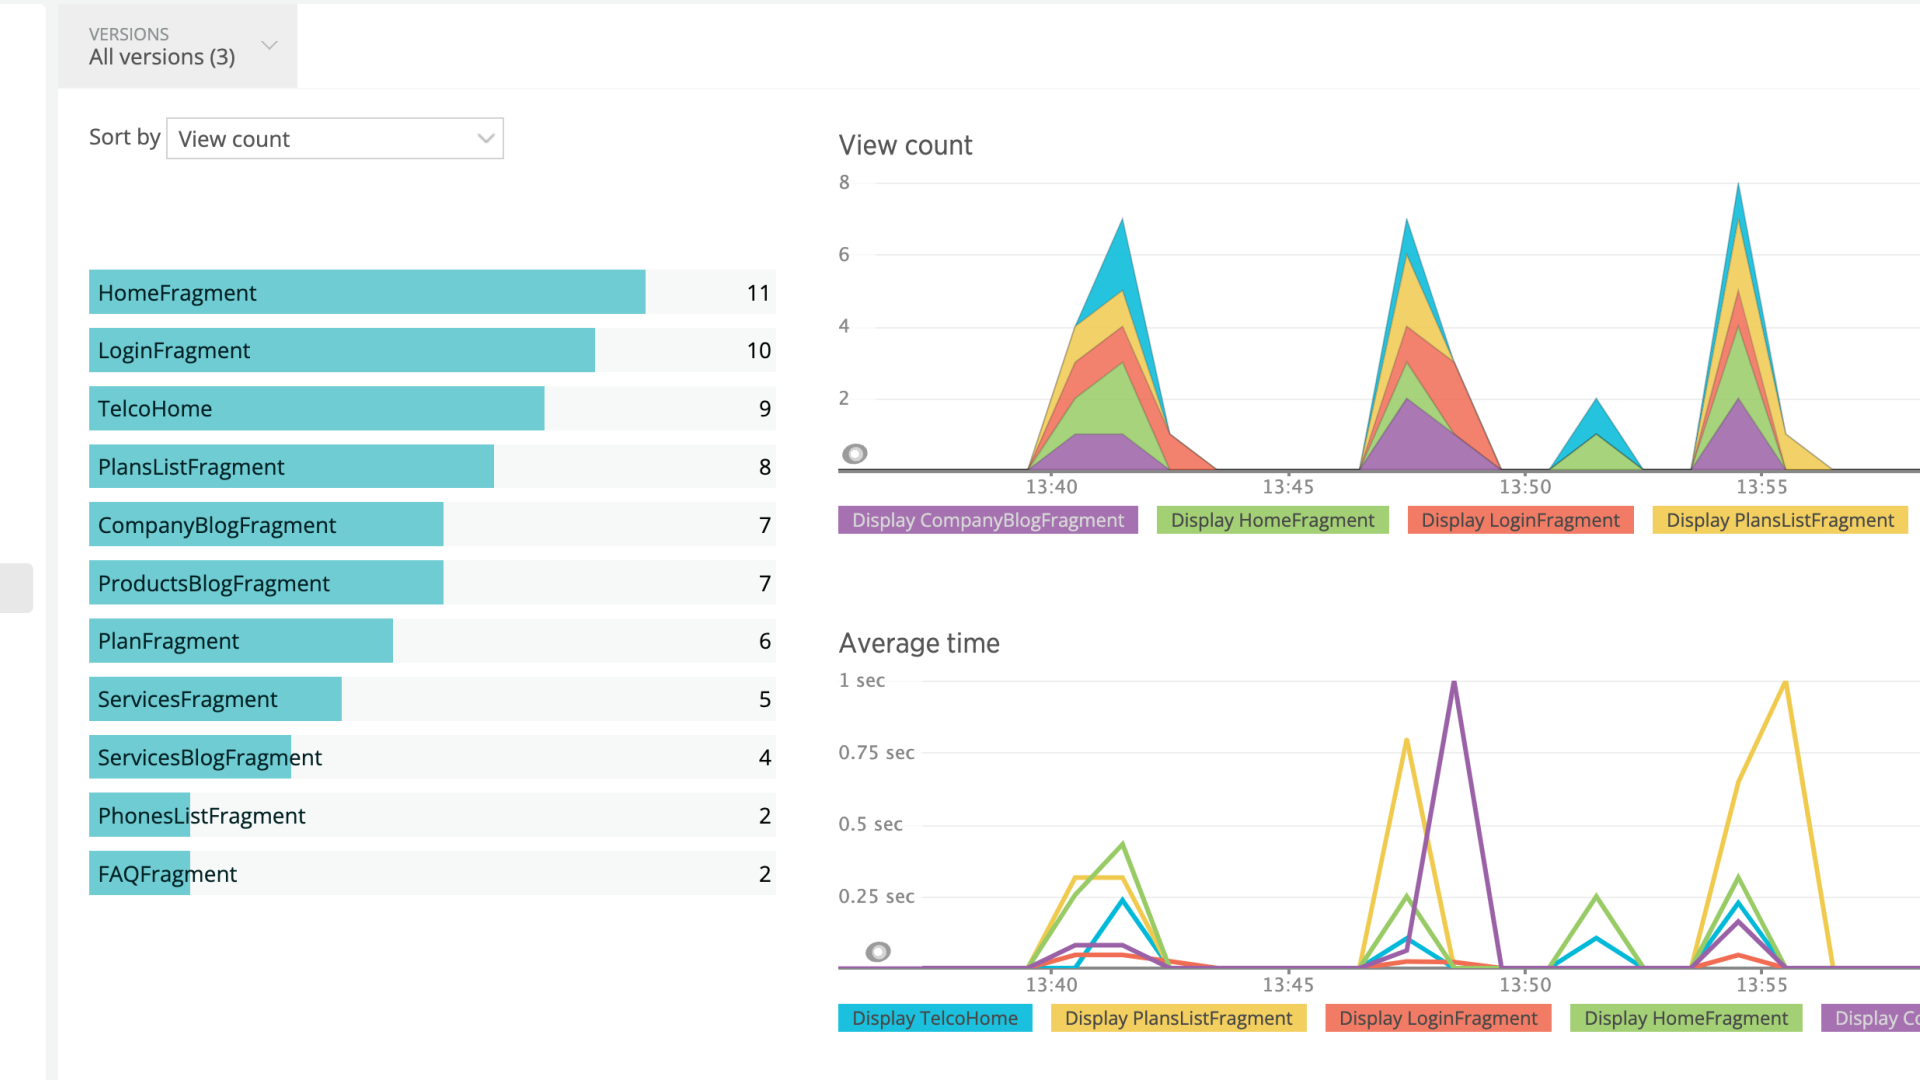The height and width of the screenshot is (1080, 1920).
Task: Toggle Display LoginFragment in View count legend
Action: [x=1520, y=520]
